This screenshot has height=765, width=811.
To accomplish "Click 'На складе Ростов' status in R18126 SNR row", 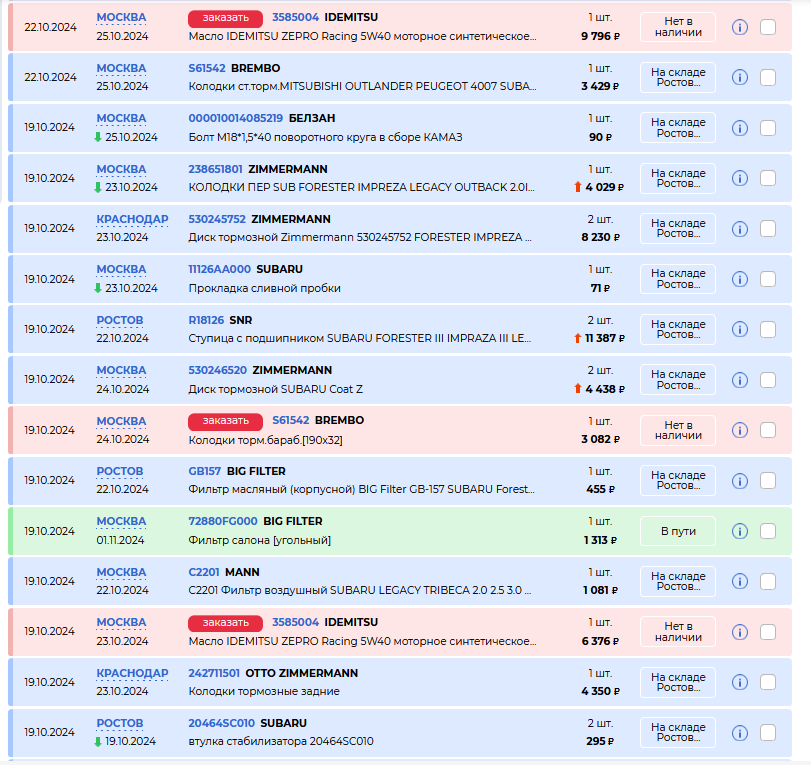I will tap(678, 329).
